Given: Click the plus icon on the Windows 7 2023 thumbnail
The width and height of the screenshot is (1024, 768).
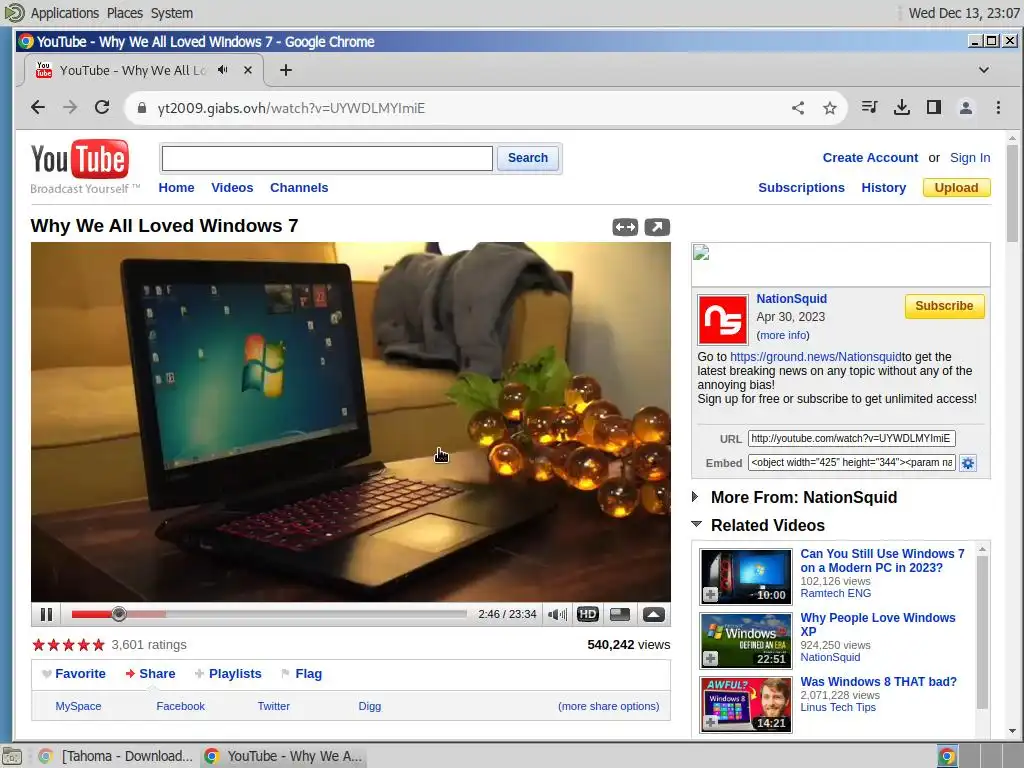Looking at the screenshot, I should coord(711,594).
